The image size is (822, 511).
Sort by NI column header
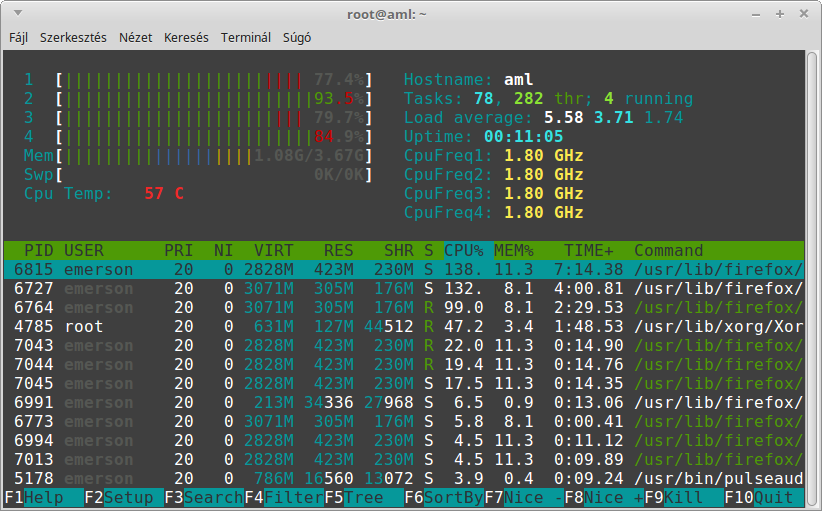click(x=223, y=251)
